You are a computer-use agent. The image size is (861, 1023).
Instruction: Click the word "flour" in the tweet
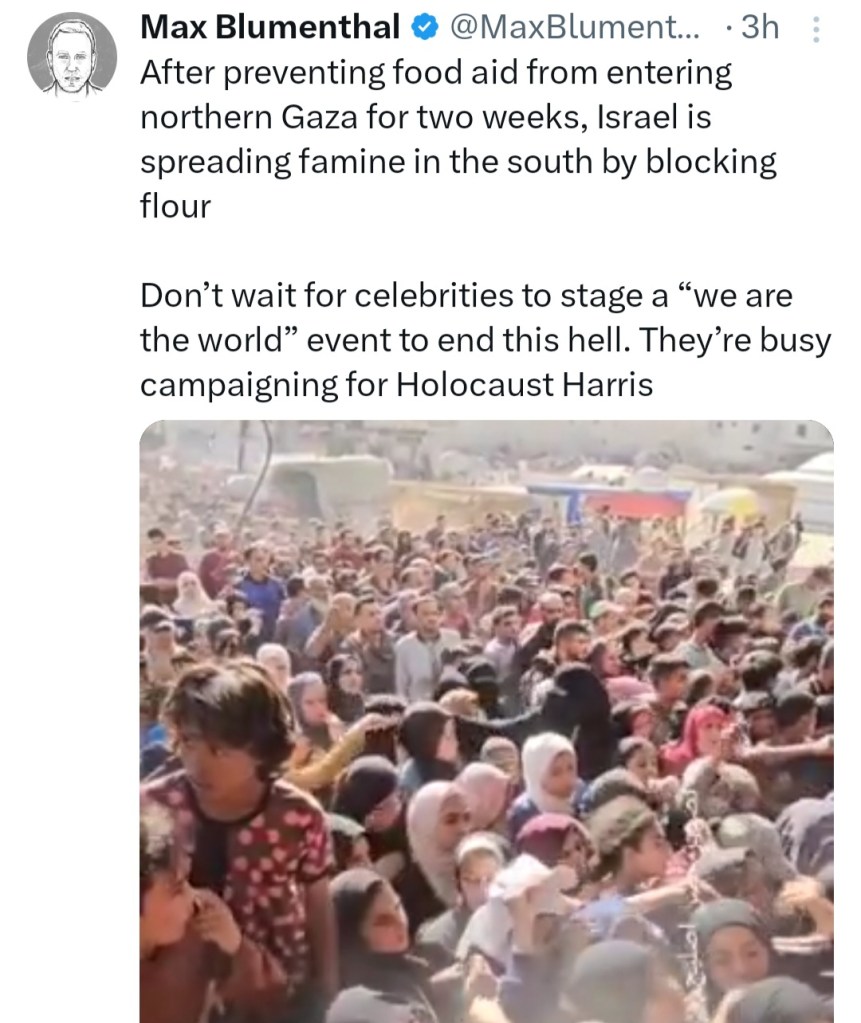coord(175,207)
